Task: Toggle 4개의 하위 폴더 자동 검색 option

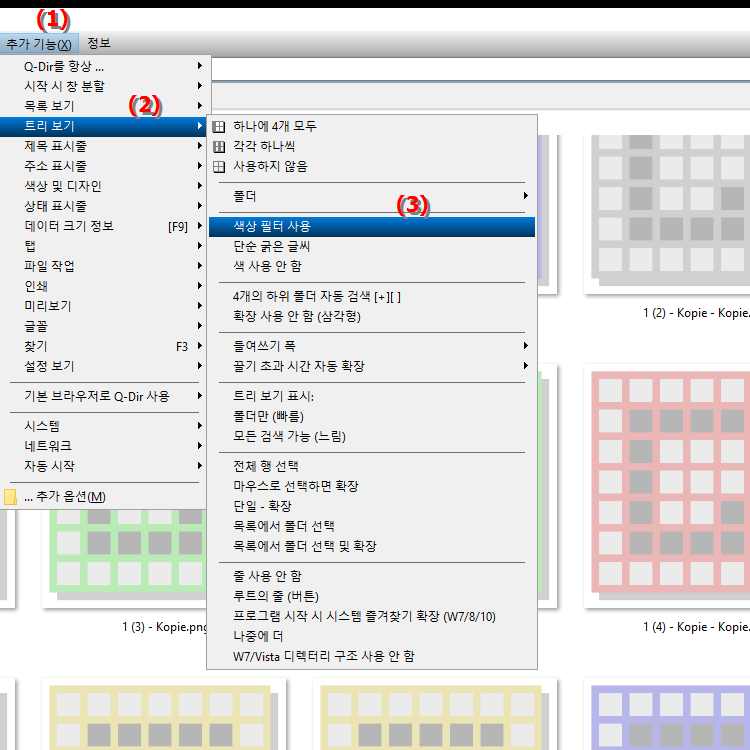Action: tap(372, 297)
